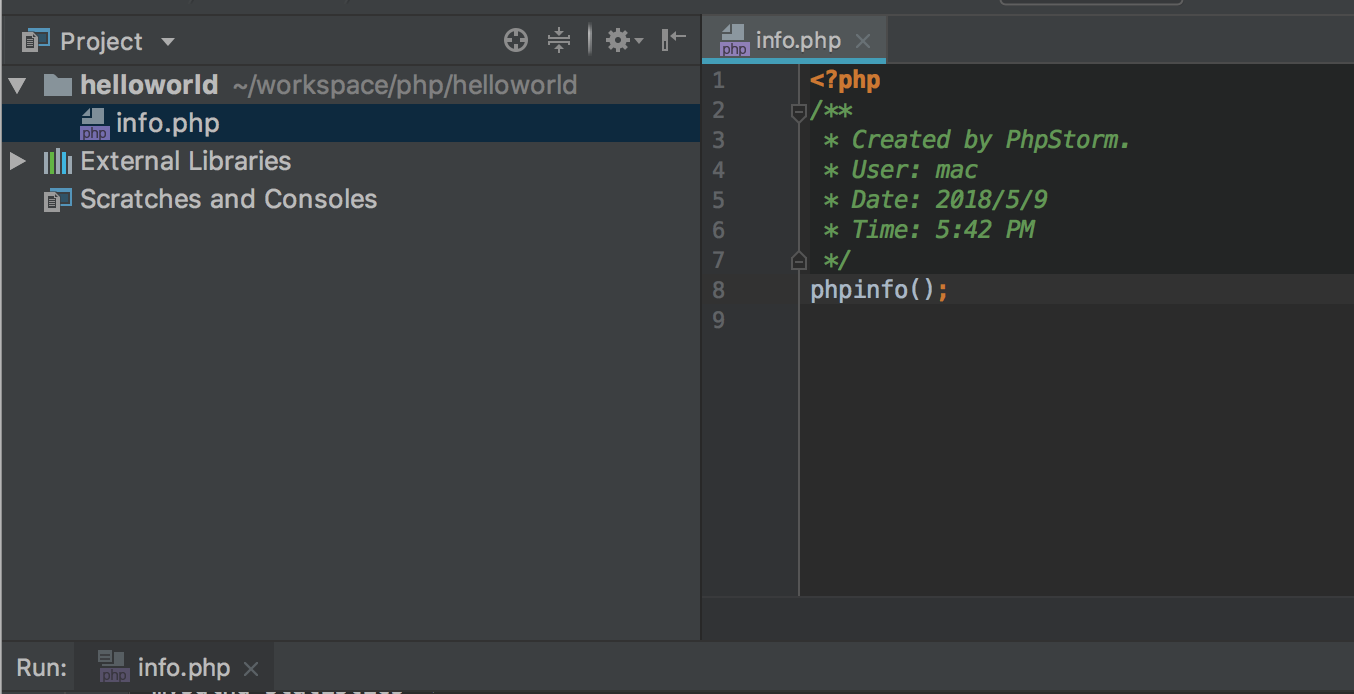Fold the doc comment at line 2
This screenshot has height=694, width=1354.
point(798,111)
